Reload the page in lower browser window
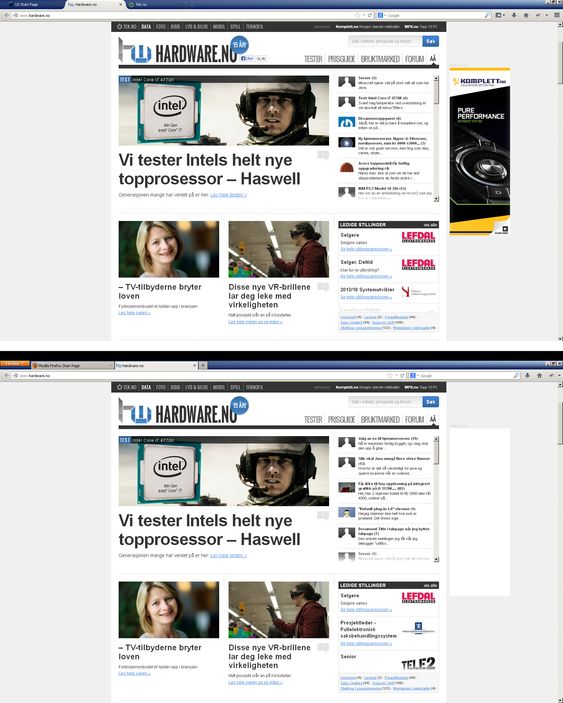Viewport: 563px width, 703px height. click(402, 376)
